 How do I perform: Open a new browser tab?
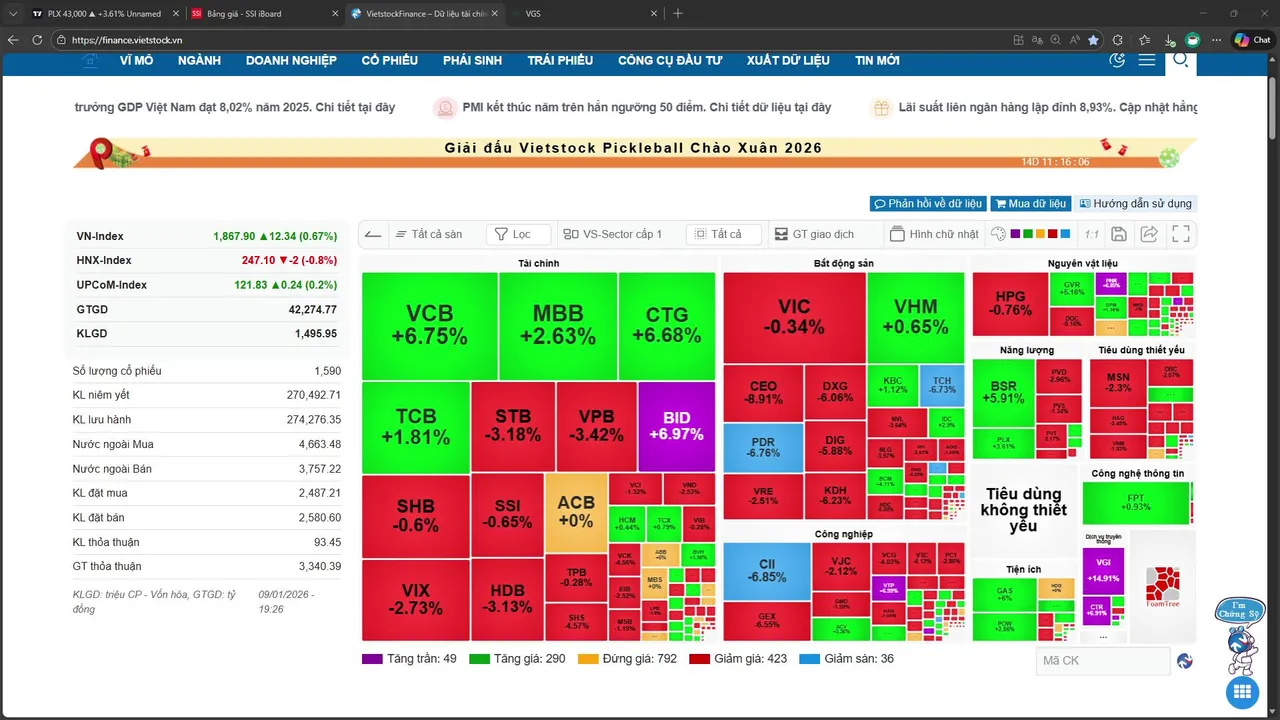pyautogui.click(x=678, y=13)
